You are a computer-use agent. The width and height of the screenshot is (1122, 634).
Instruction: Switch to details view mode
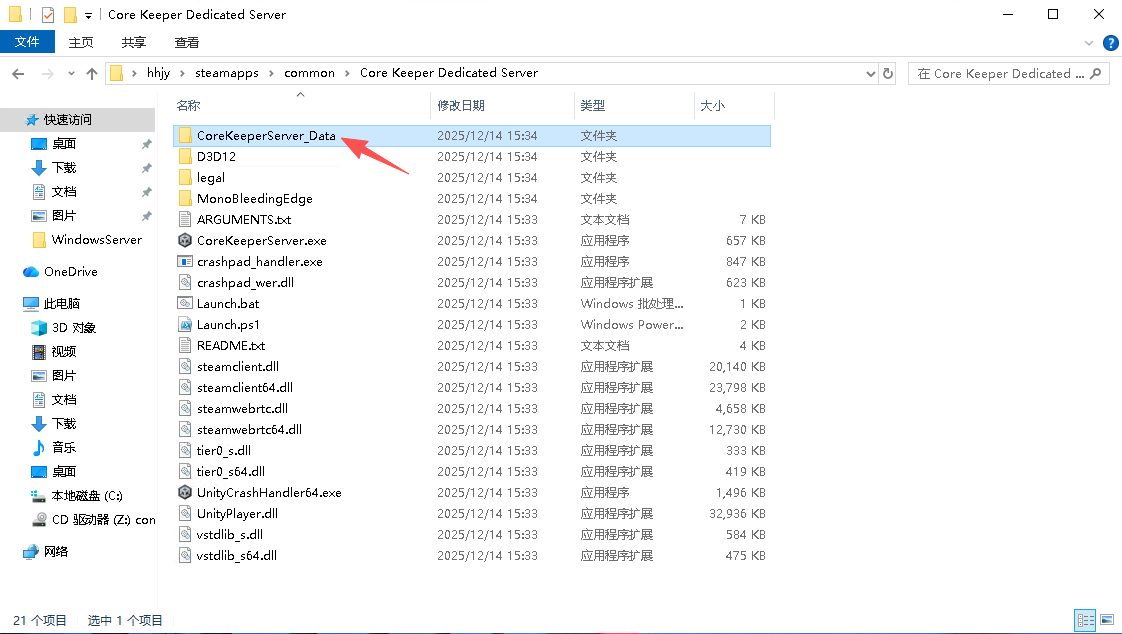point(1084,621)
